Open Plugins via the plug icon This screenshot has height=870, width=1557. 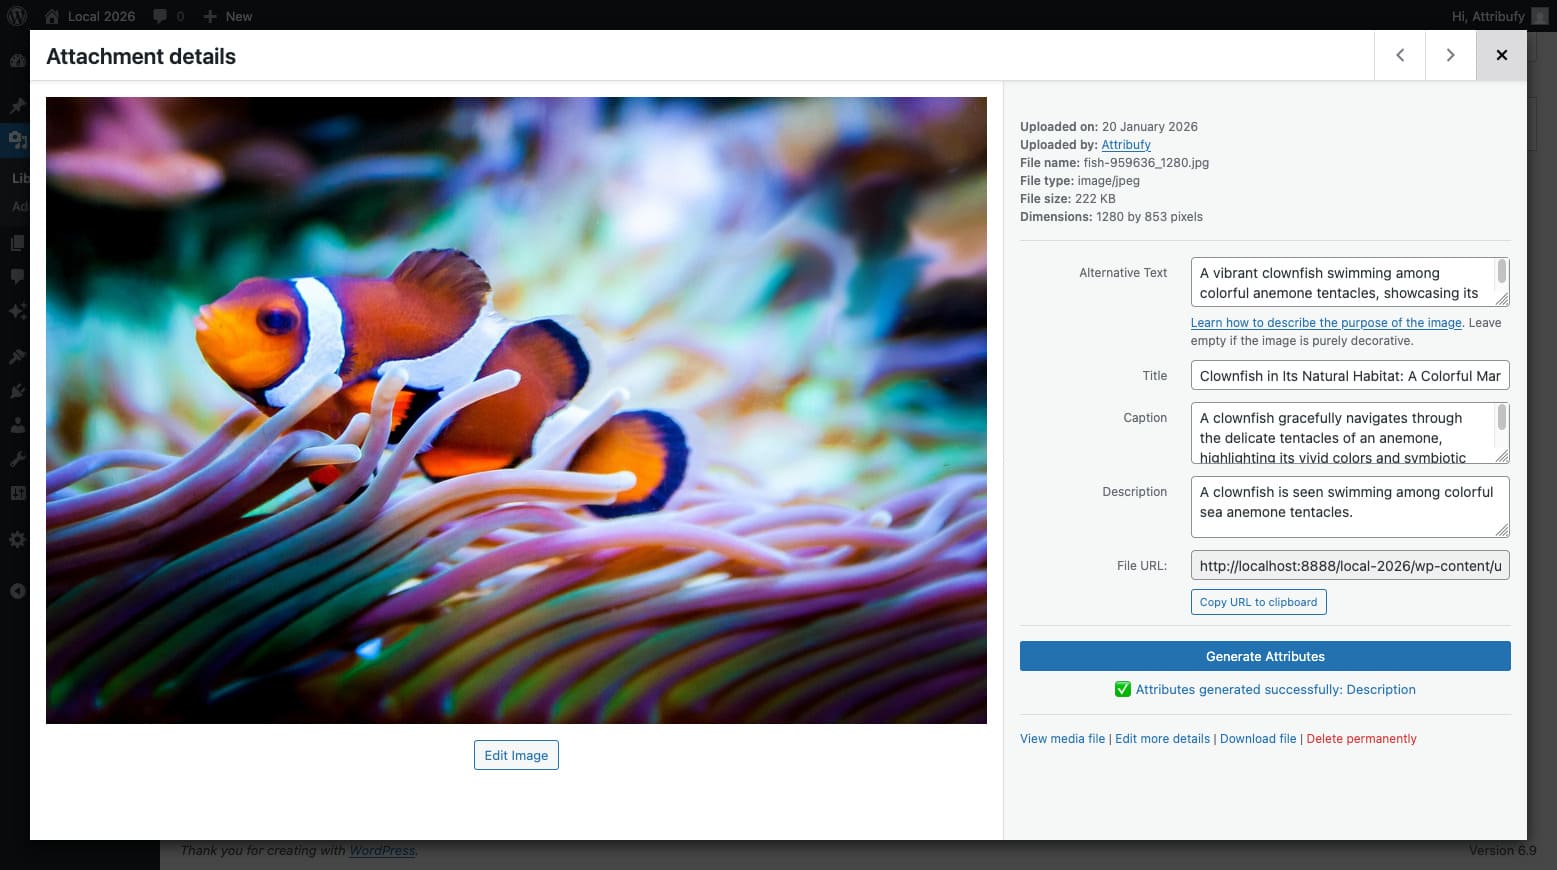click(16, 391)
